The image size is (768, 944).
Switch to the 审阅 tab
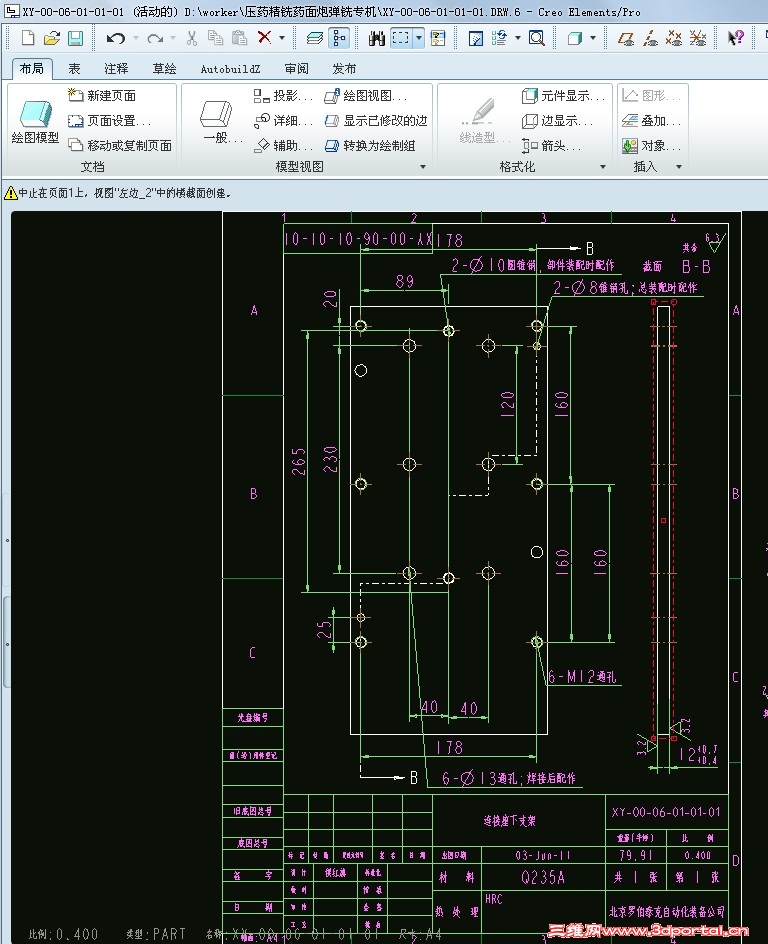(x=296, y=69)
